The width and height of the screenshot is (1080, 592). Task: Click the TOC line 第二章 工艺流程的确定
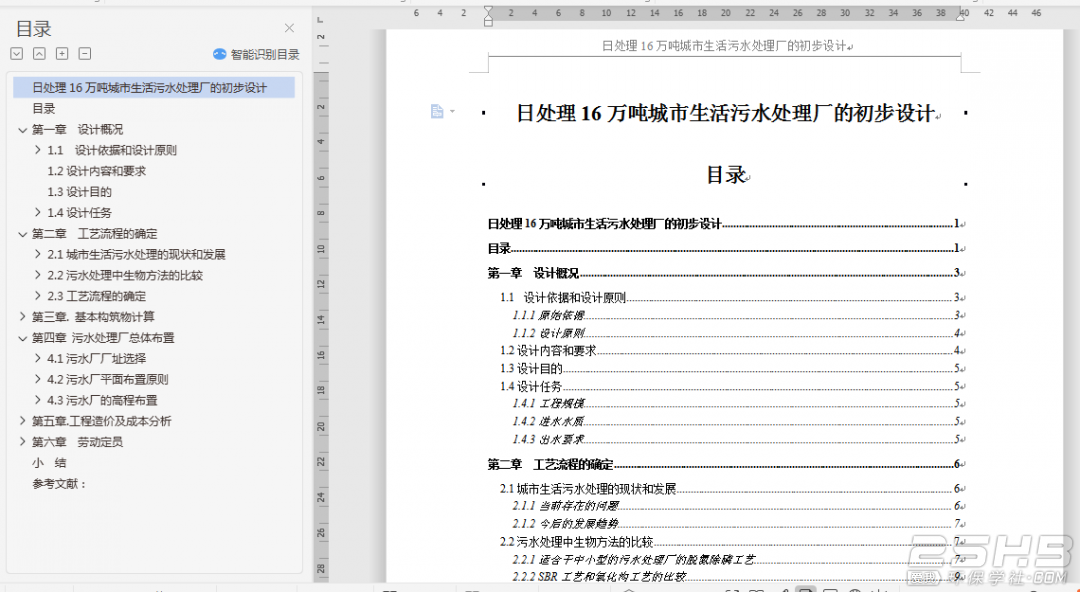click(x=724, y=465)
